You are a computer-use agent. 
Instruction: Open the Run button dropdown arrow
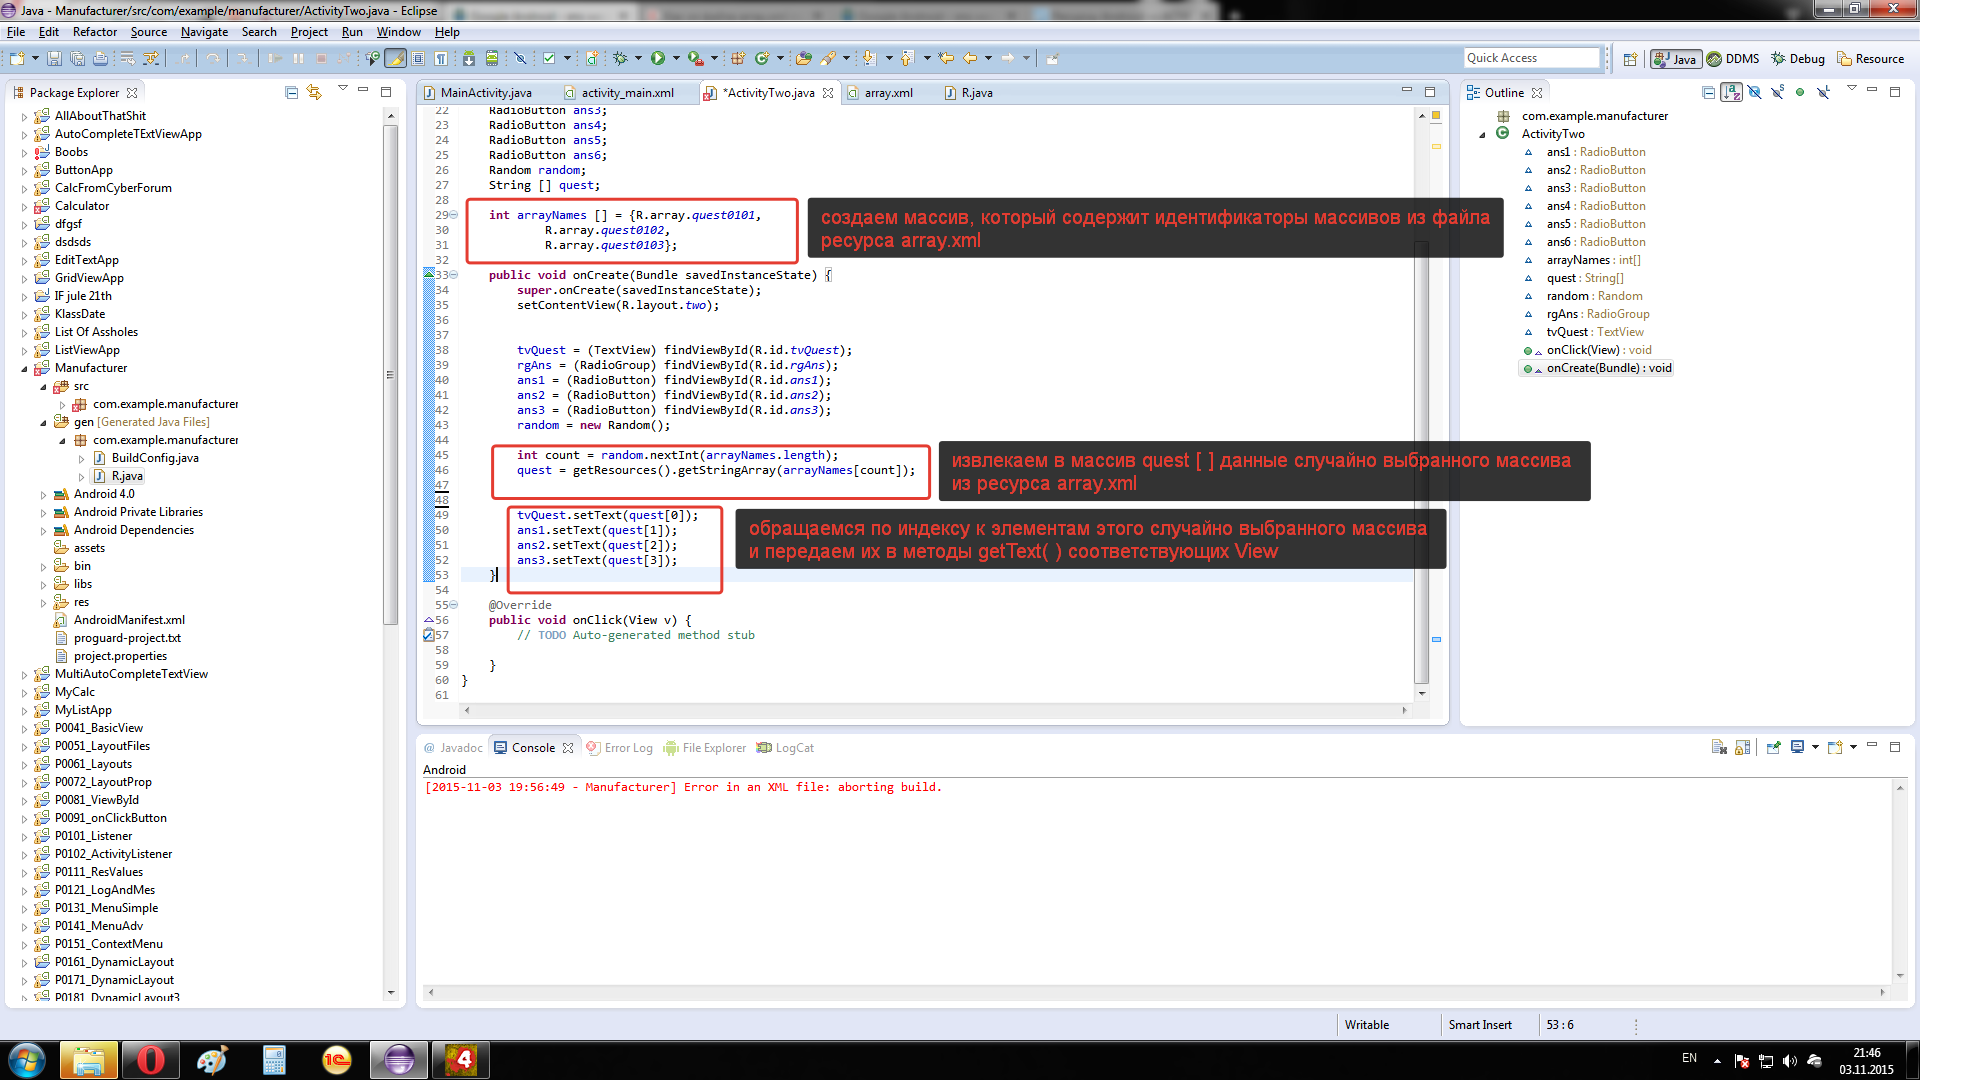tap(676, 59)
